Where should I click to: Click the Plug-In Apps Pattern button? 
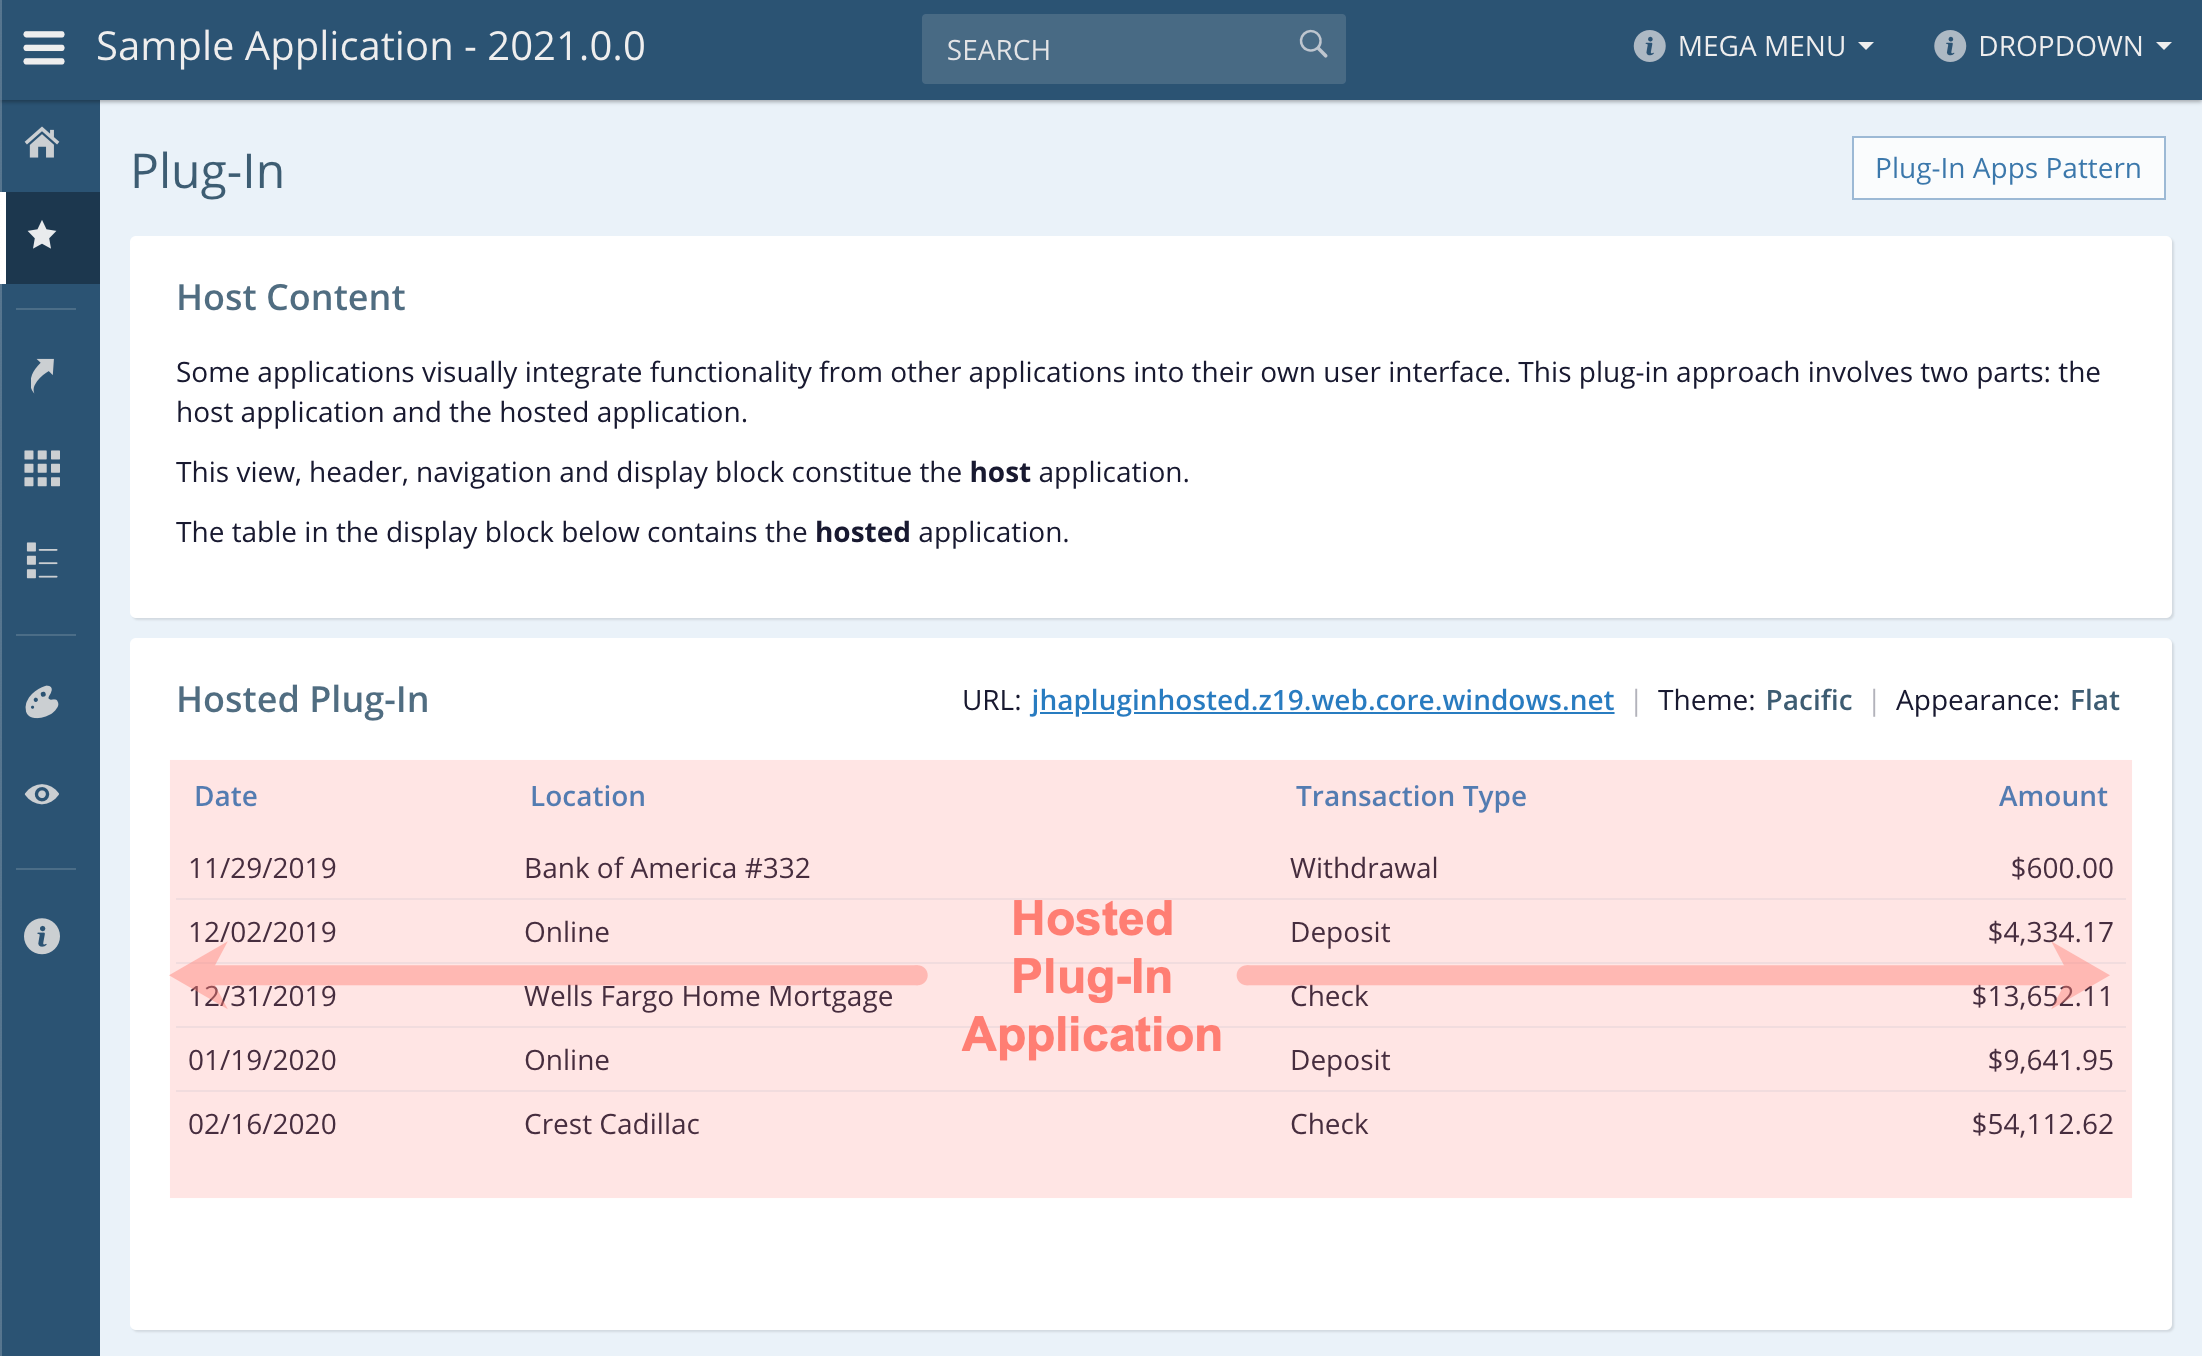[x=2007, y=168]
